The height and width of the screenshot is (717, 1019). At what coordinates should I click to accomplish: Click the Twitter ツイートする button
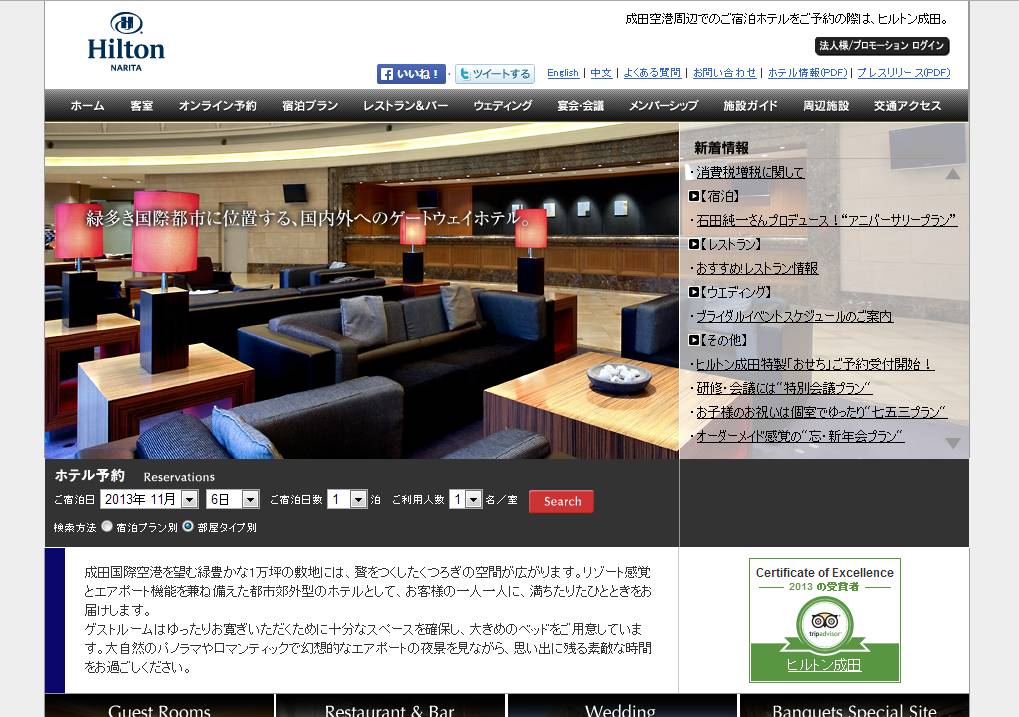click(495, 73)
